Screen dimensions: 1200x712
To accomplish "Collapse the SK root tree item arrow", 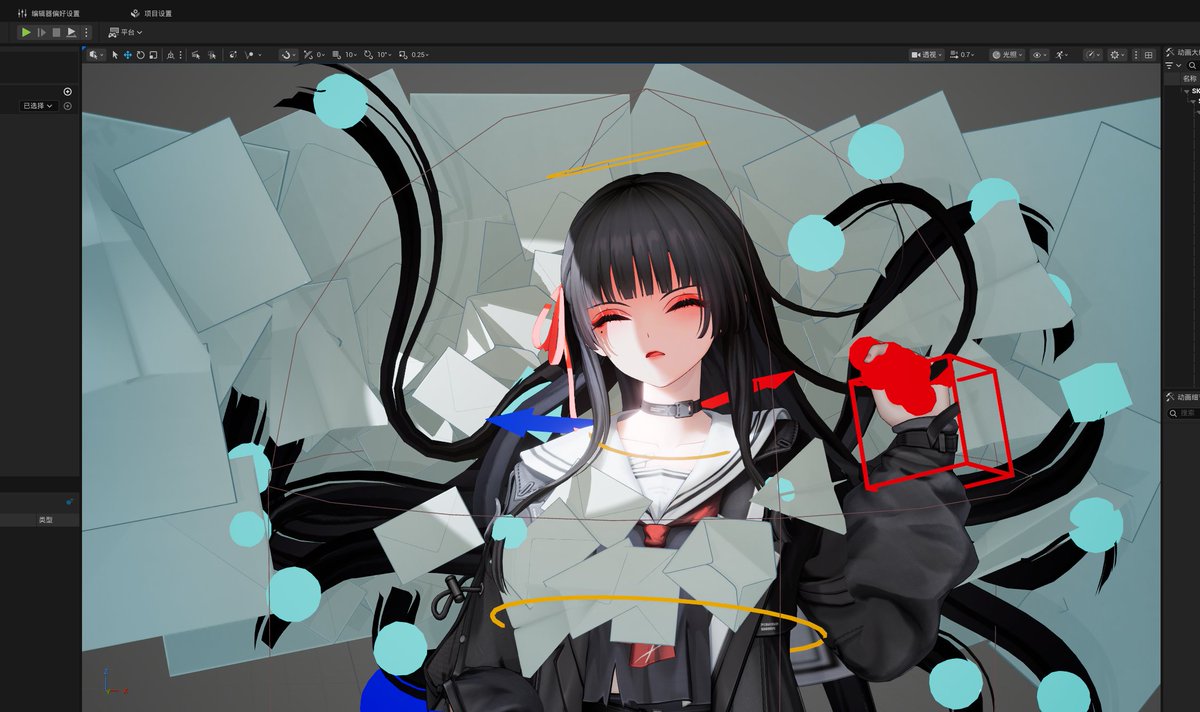I will [x=1186, y=90].
